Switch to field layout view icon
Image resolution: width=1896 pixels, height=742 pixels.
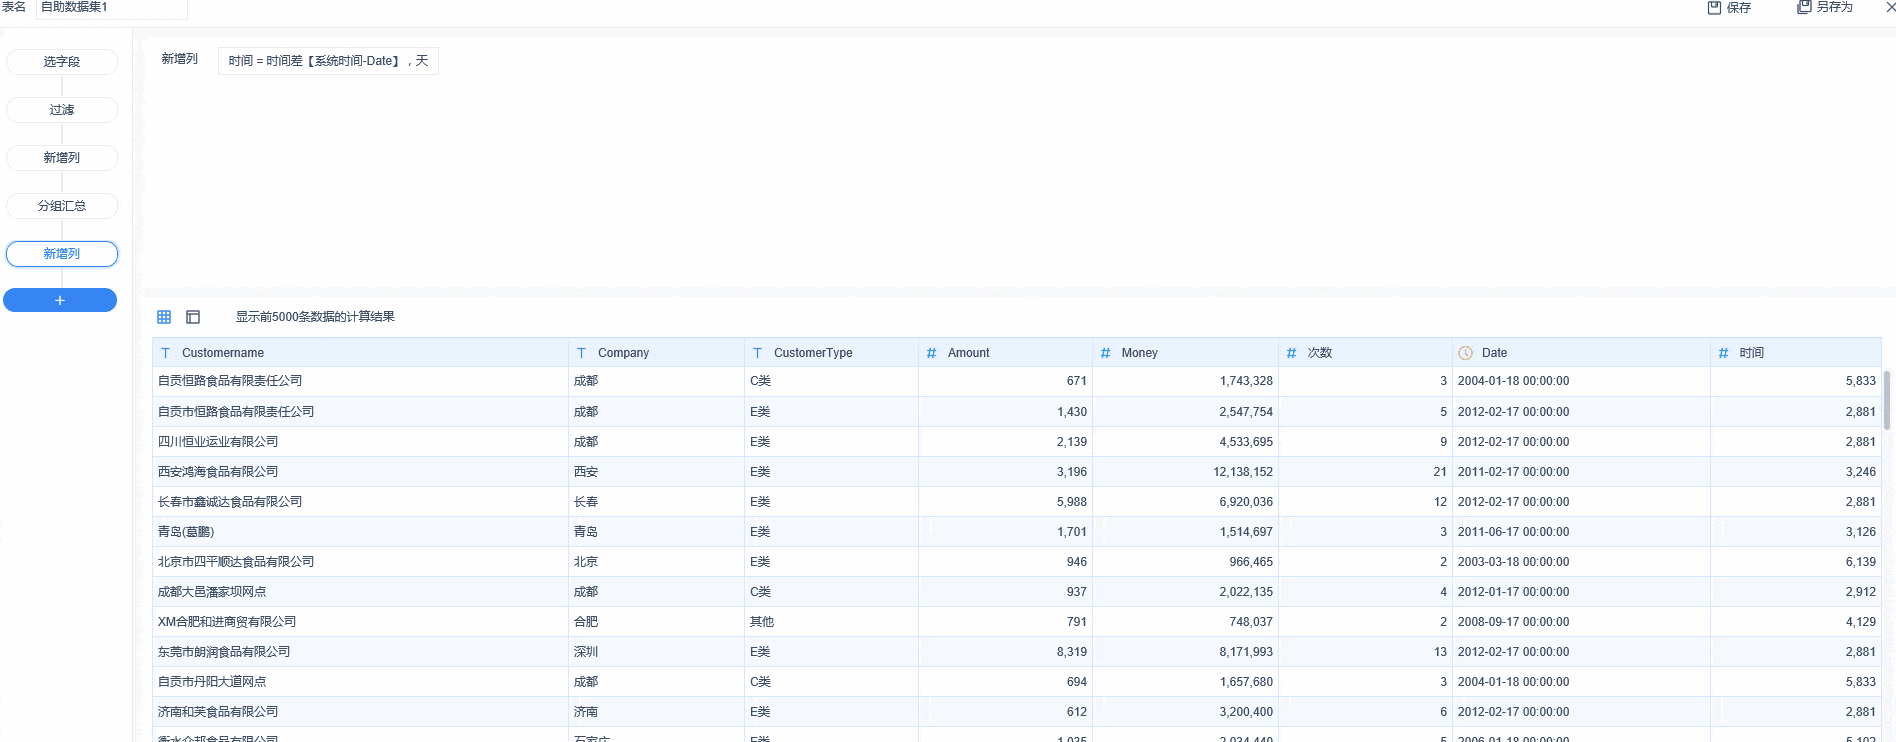(x=193, y=317)
